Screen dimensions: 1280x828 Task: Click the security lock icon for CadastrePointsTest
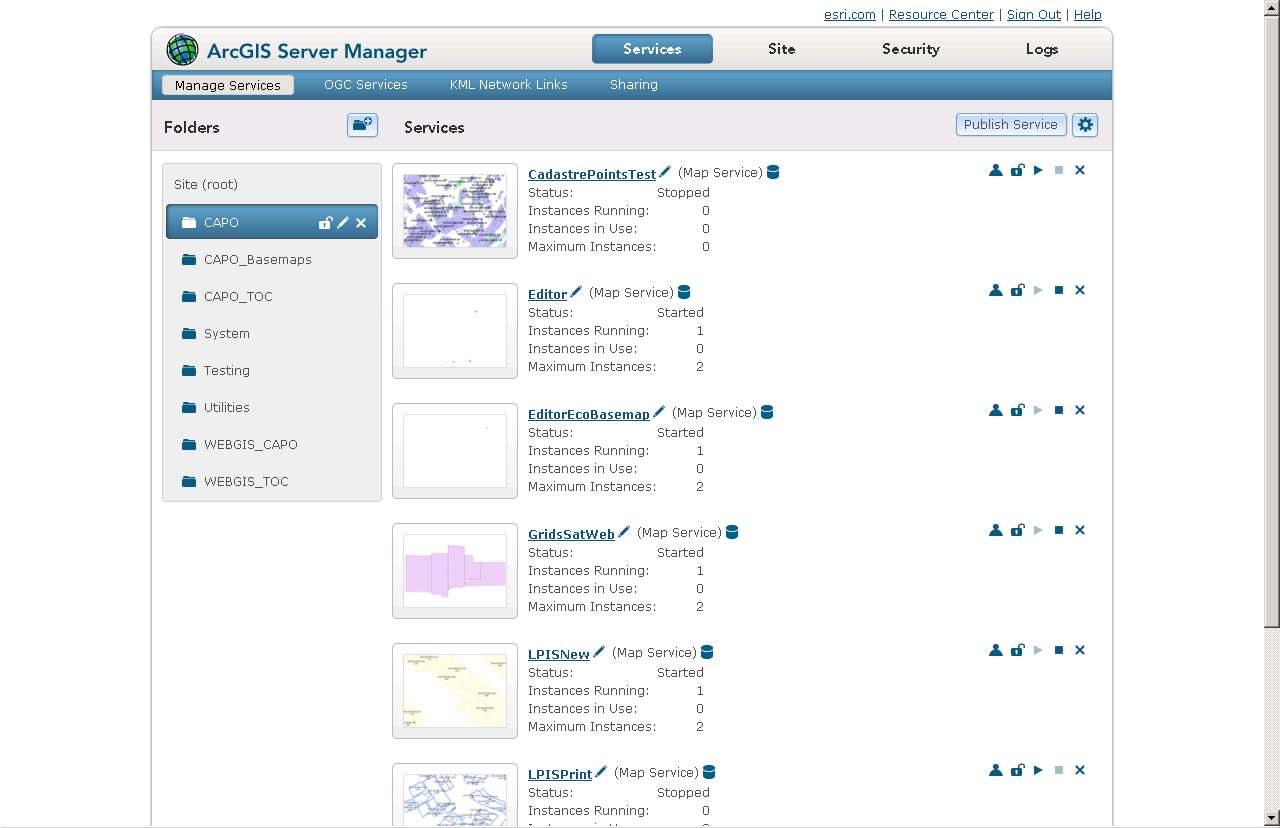pos(1017,170)
